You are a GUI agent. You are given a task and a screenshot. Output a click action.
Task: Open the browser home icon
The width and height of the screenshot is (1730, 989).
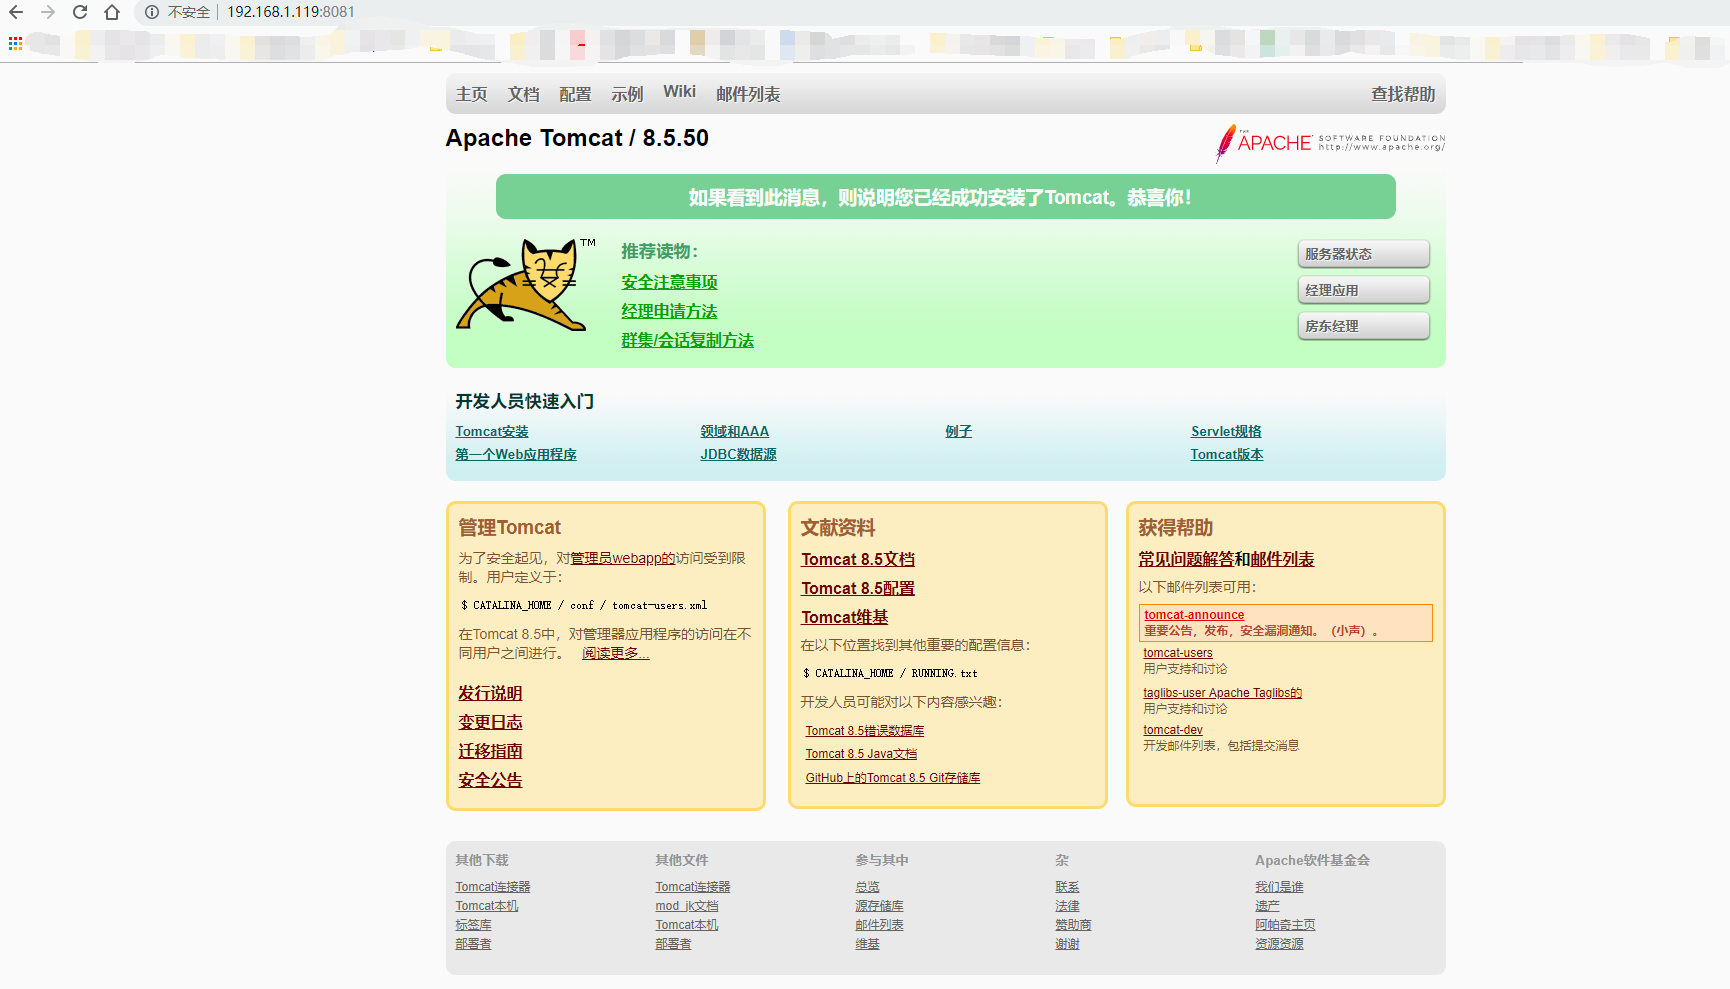point(112,12)
